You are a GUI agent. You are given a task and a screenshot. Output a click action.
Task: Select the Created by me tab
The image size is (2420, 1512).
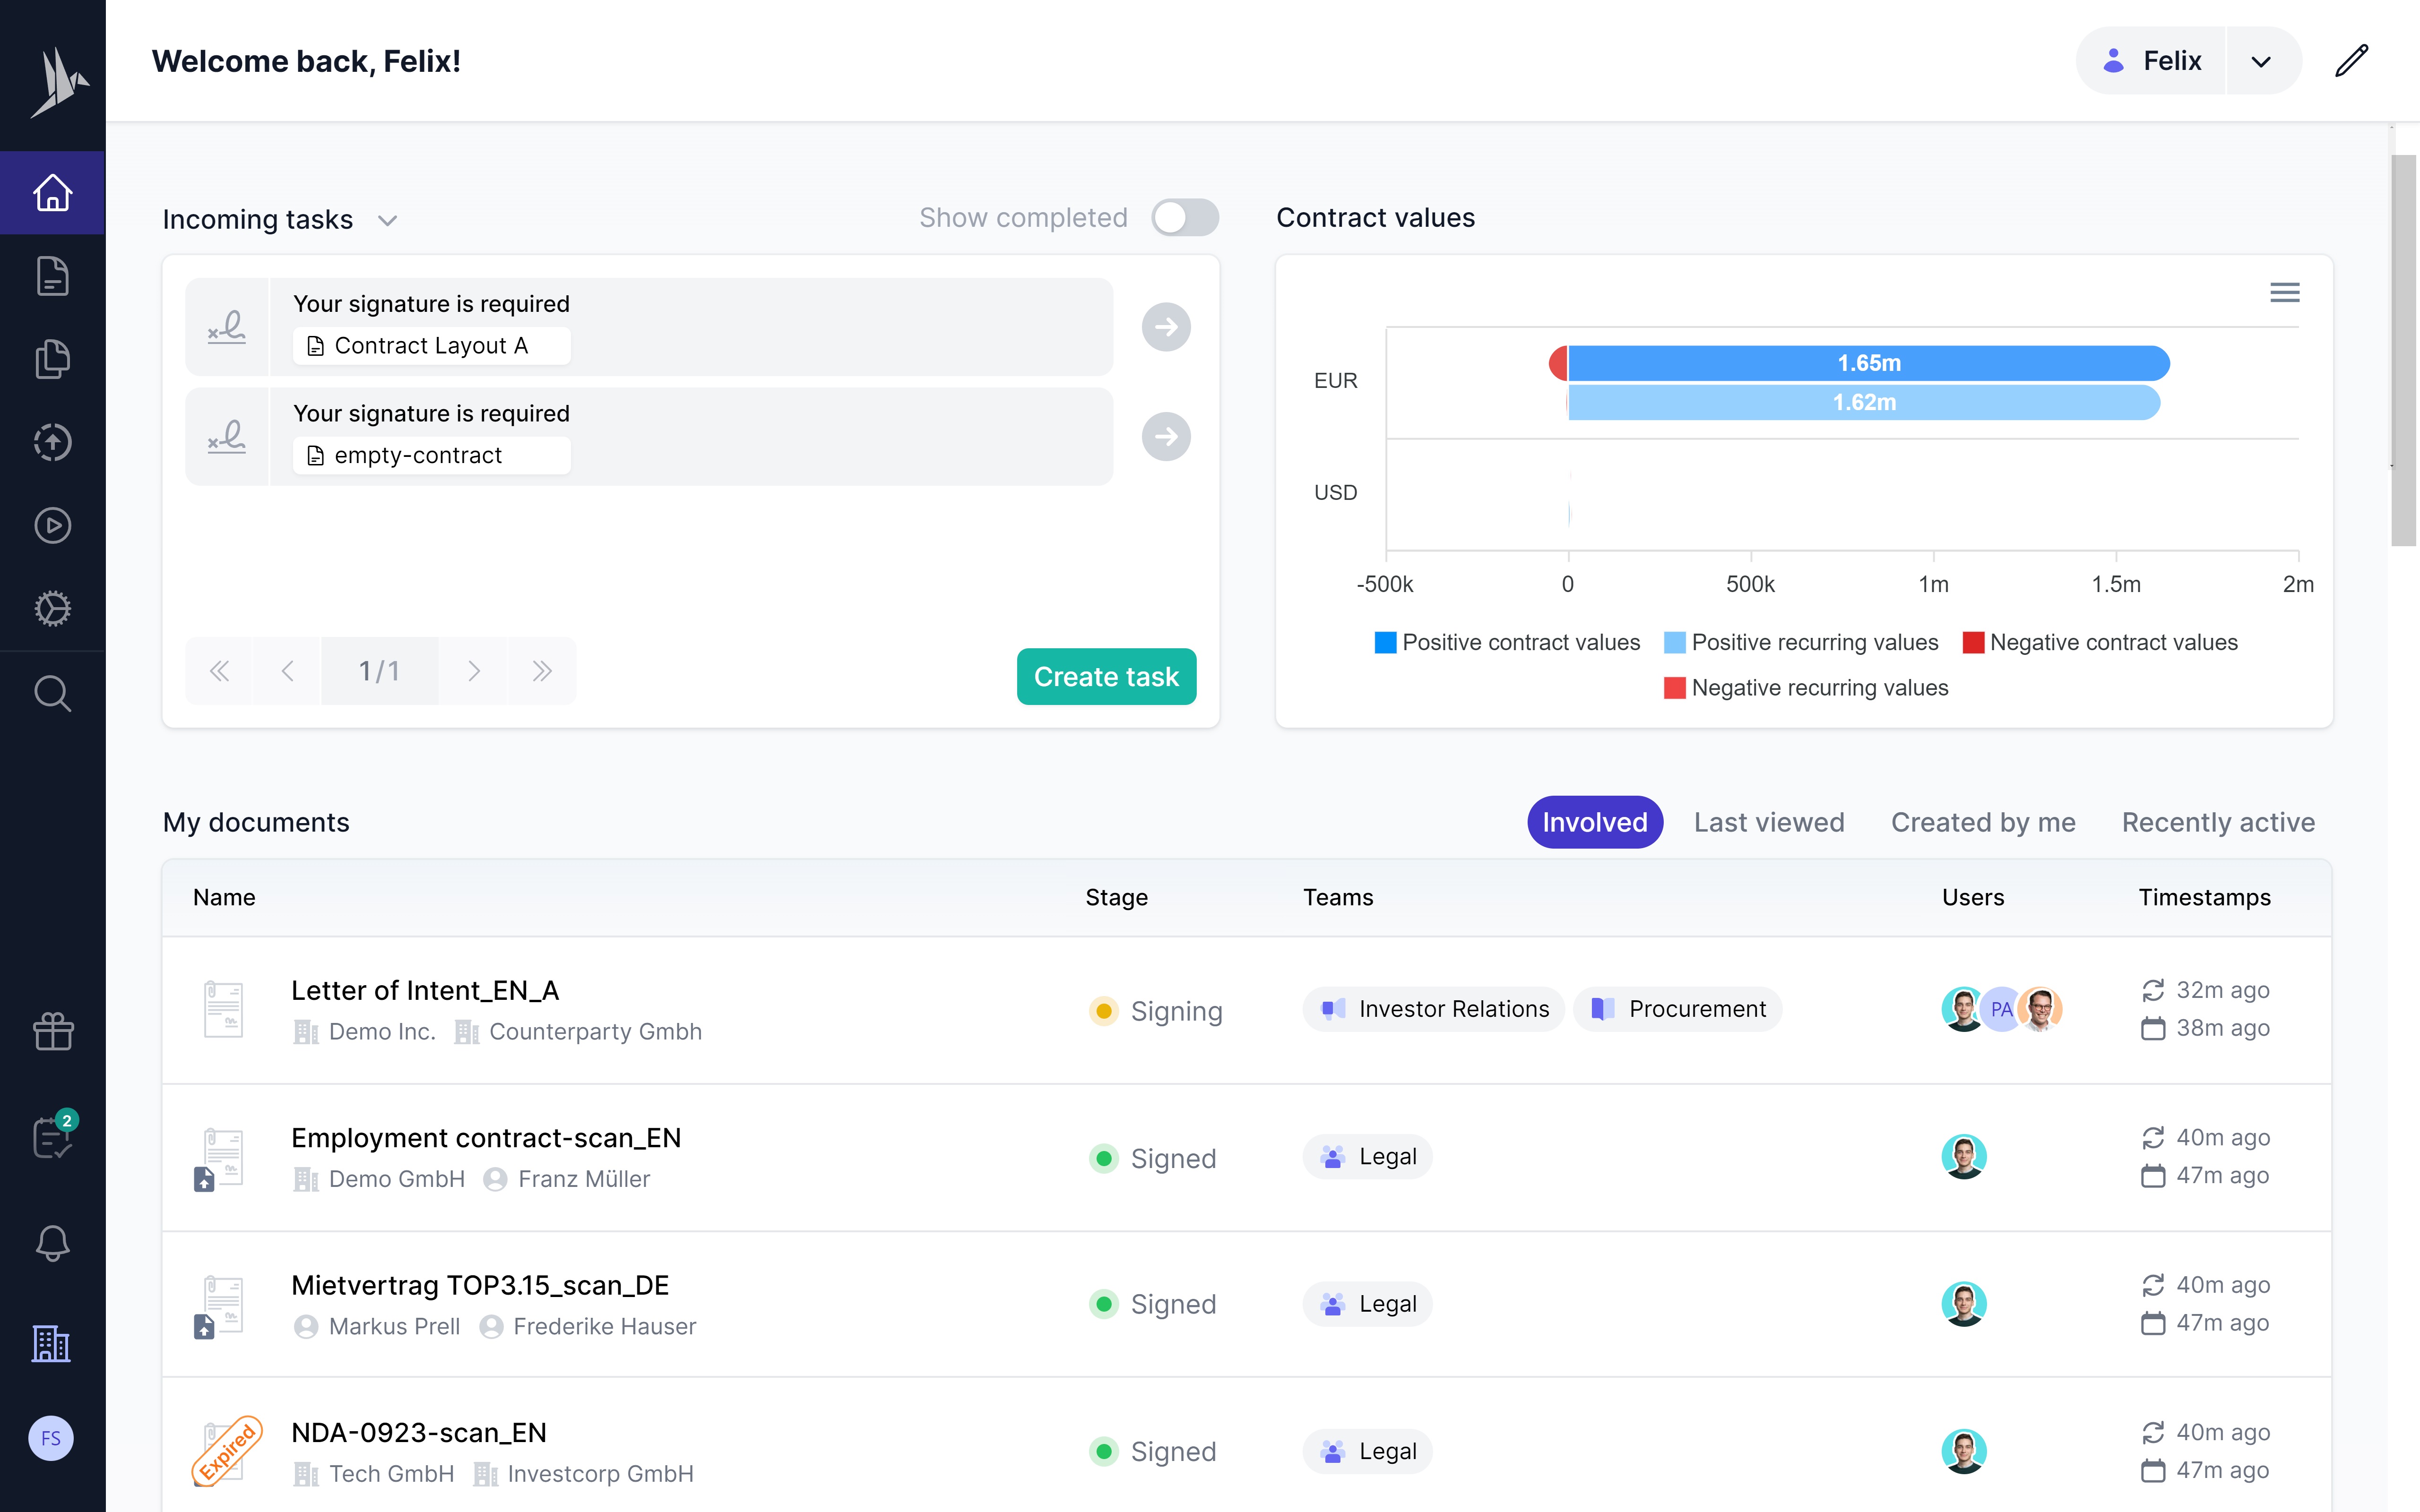click(1982, 822)
